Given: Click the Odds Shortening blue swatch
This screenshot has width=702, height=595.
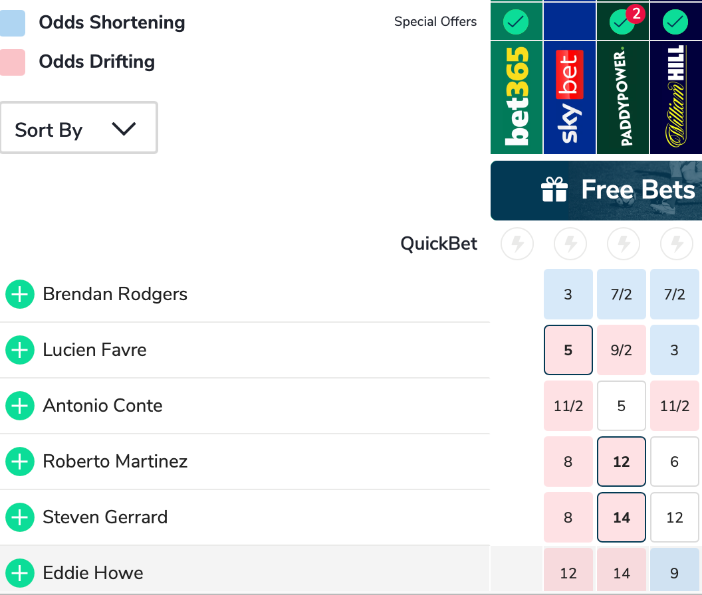Looking at the screenshot, I should point(13,22).
